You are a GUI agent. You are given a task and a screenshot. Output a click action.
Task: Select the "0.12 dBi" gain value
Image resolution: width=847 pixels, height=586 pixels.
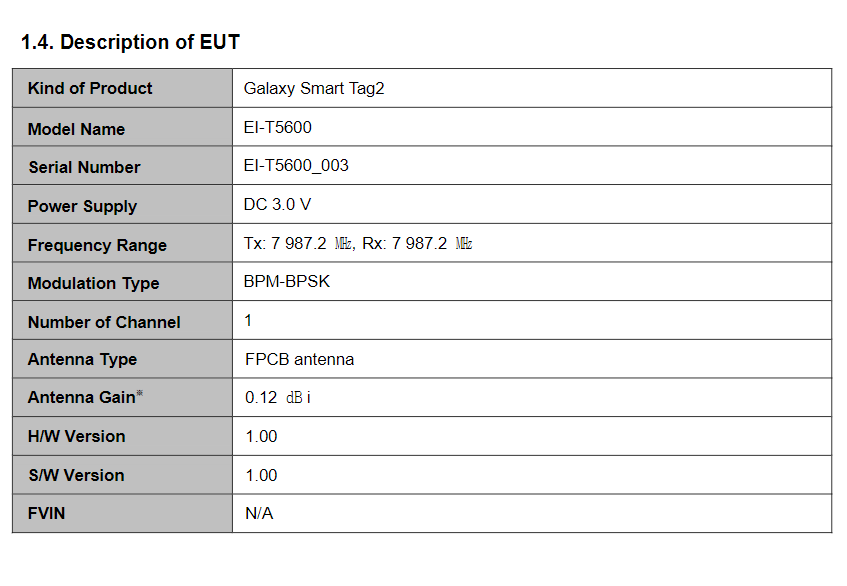(x=278, y=398)
